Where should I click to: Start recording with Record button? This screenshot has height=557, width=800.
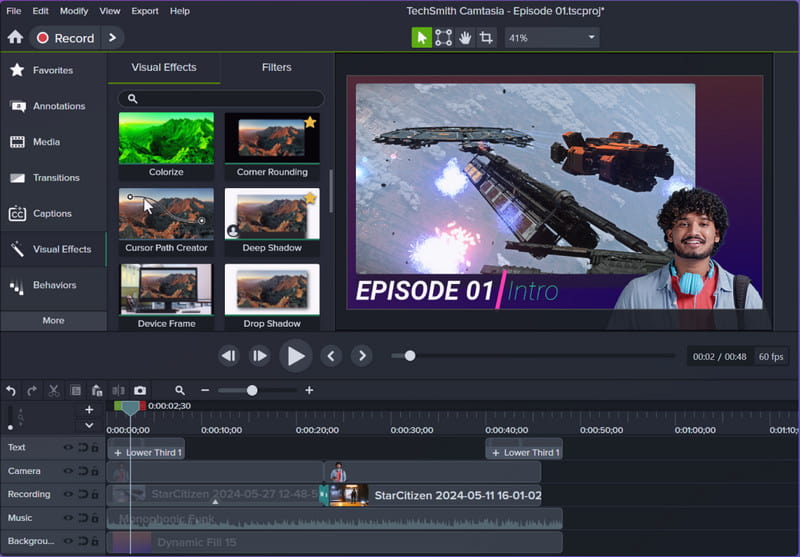66,38
